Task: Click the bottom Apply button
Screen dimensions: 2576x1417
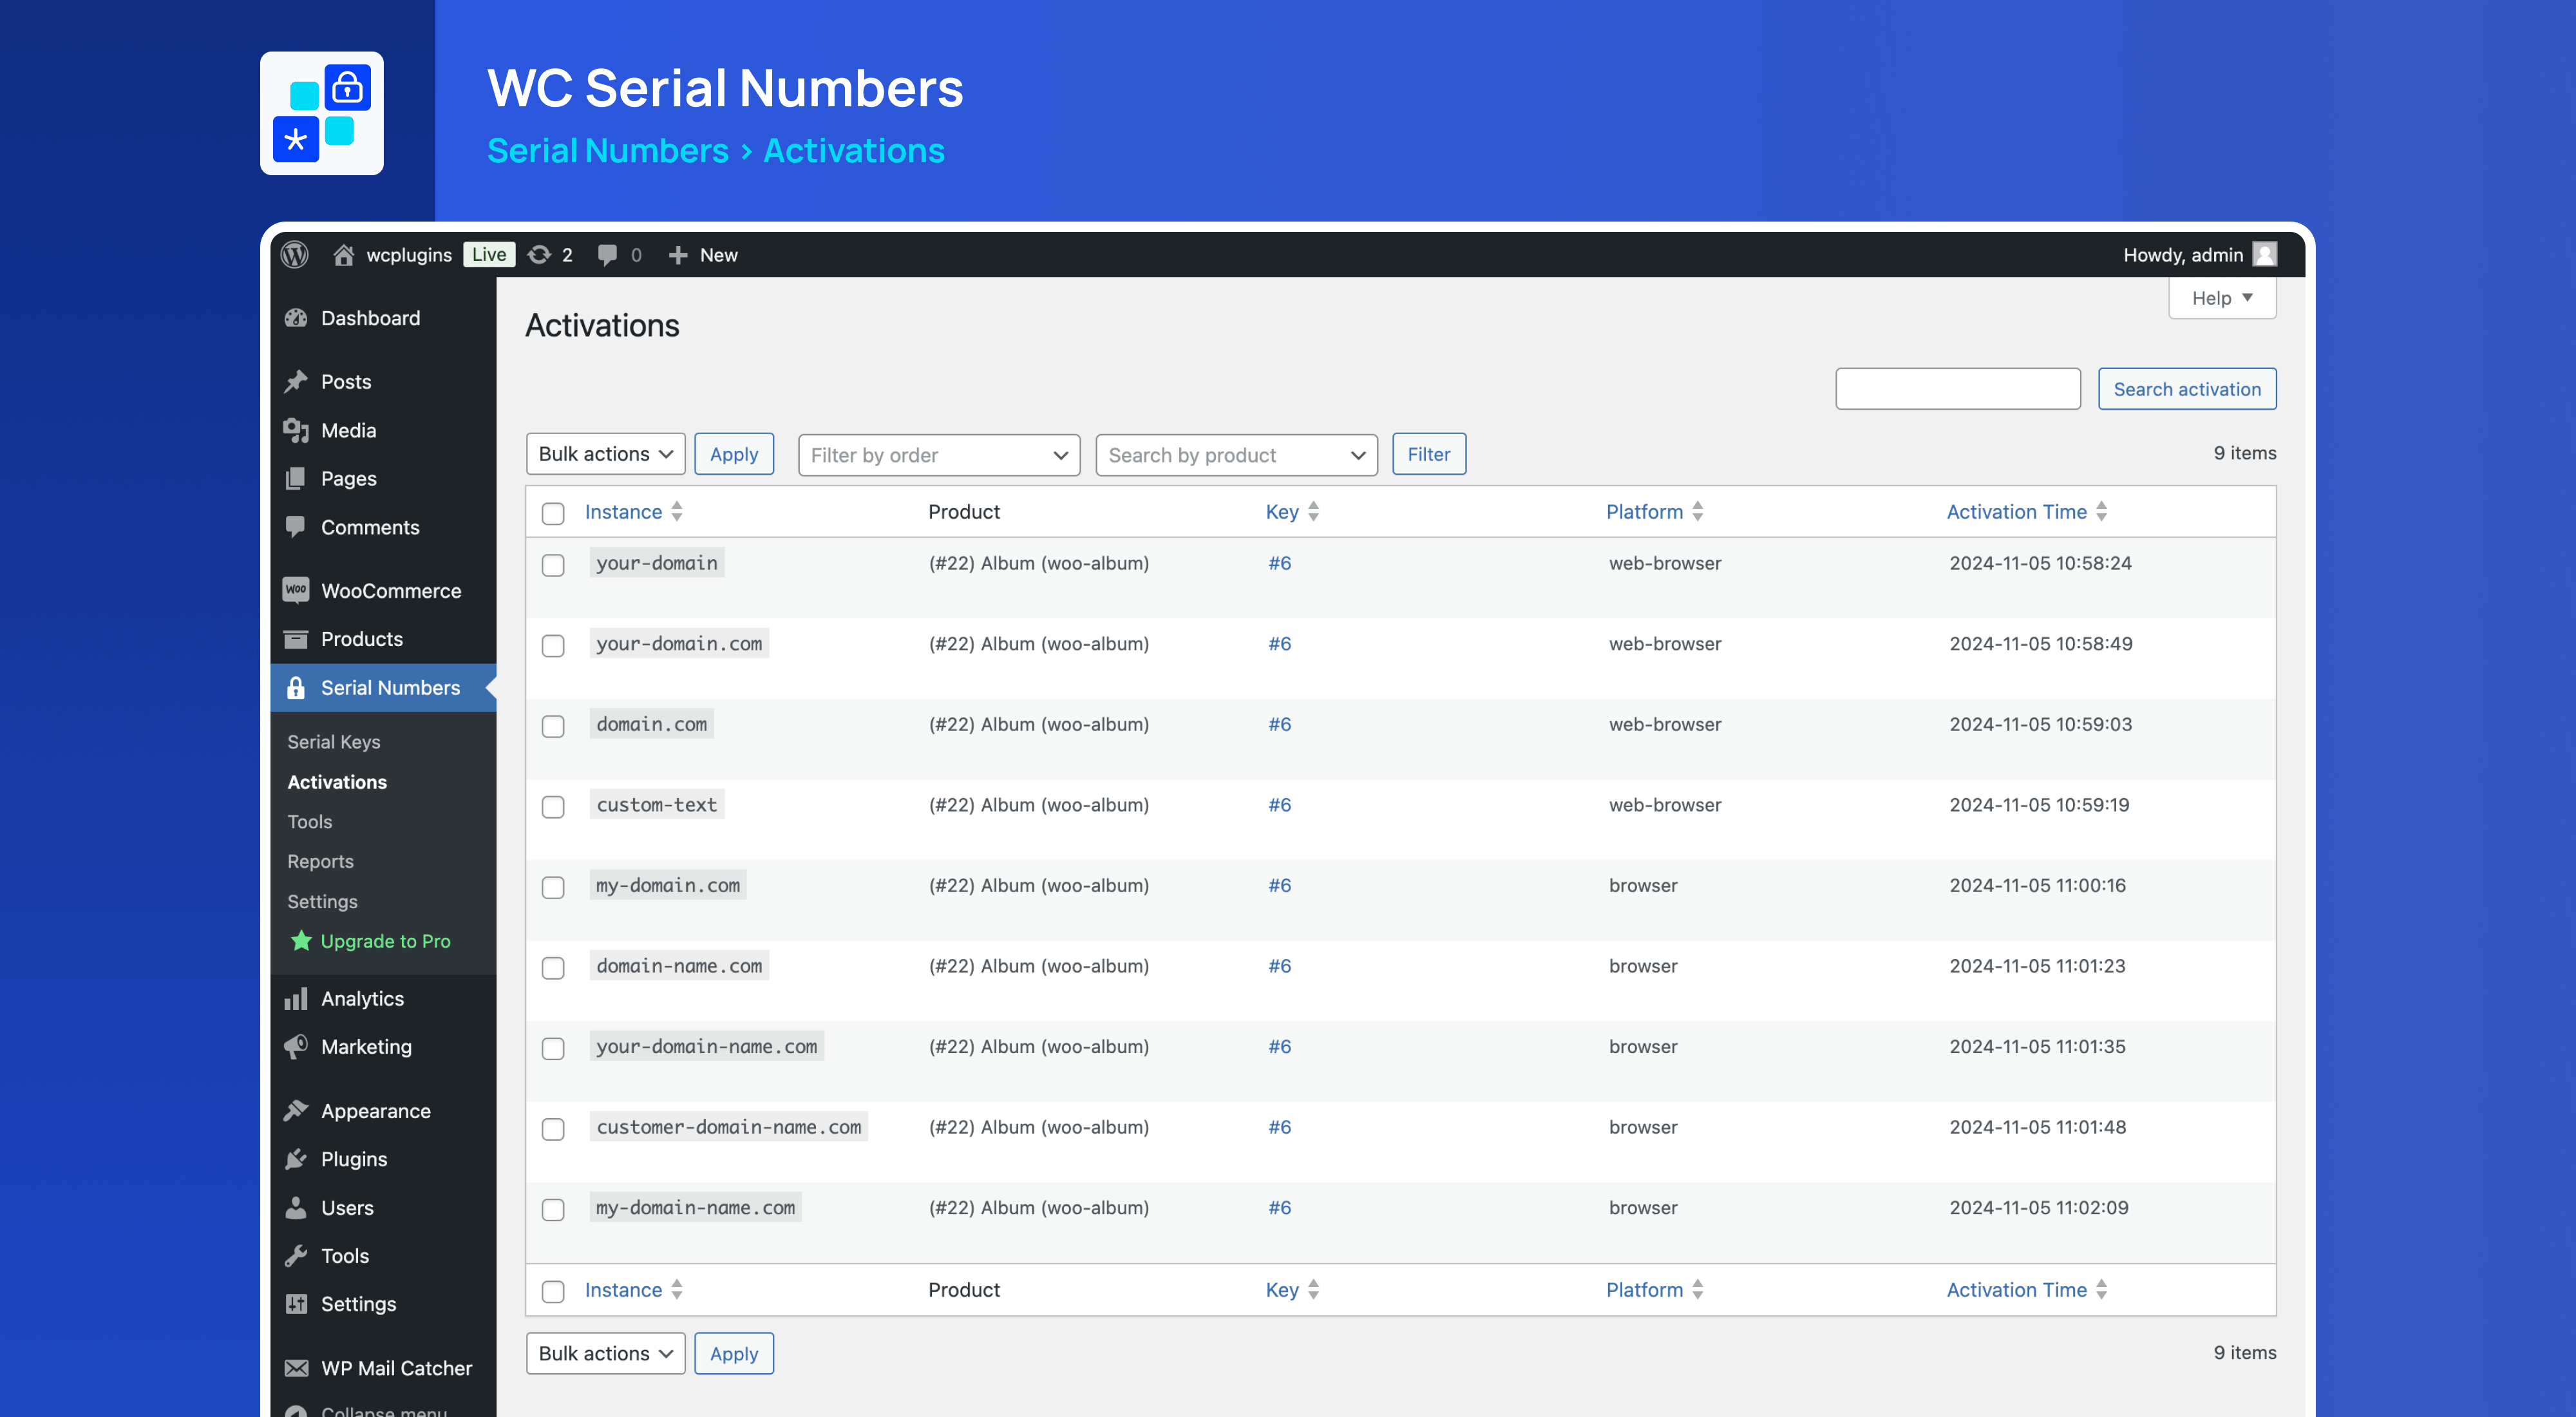Action: 734,1353
